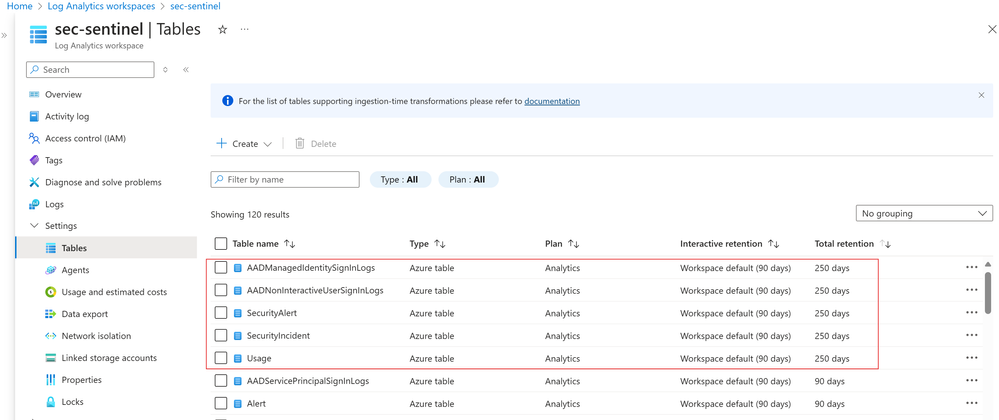
Task: Open more options for AADServicePrincipalSignInLogs row
Action: 972,380
